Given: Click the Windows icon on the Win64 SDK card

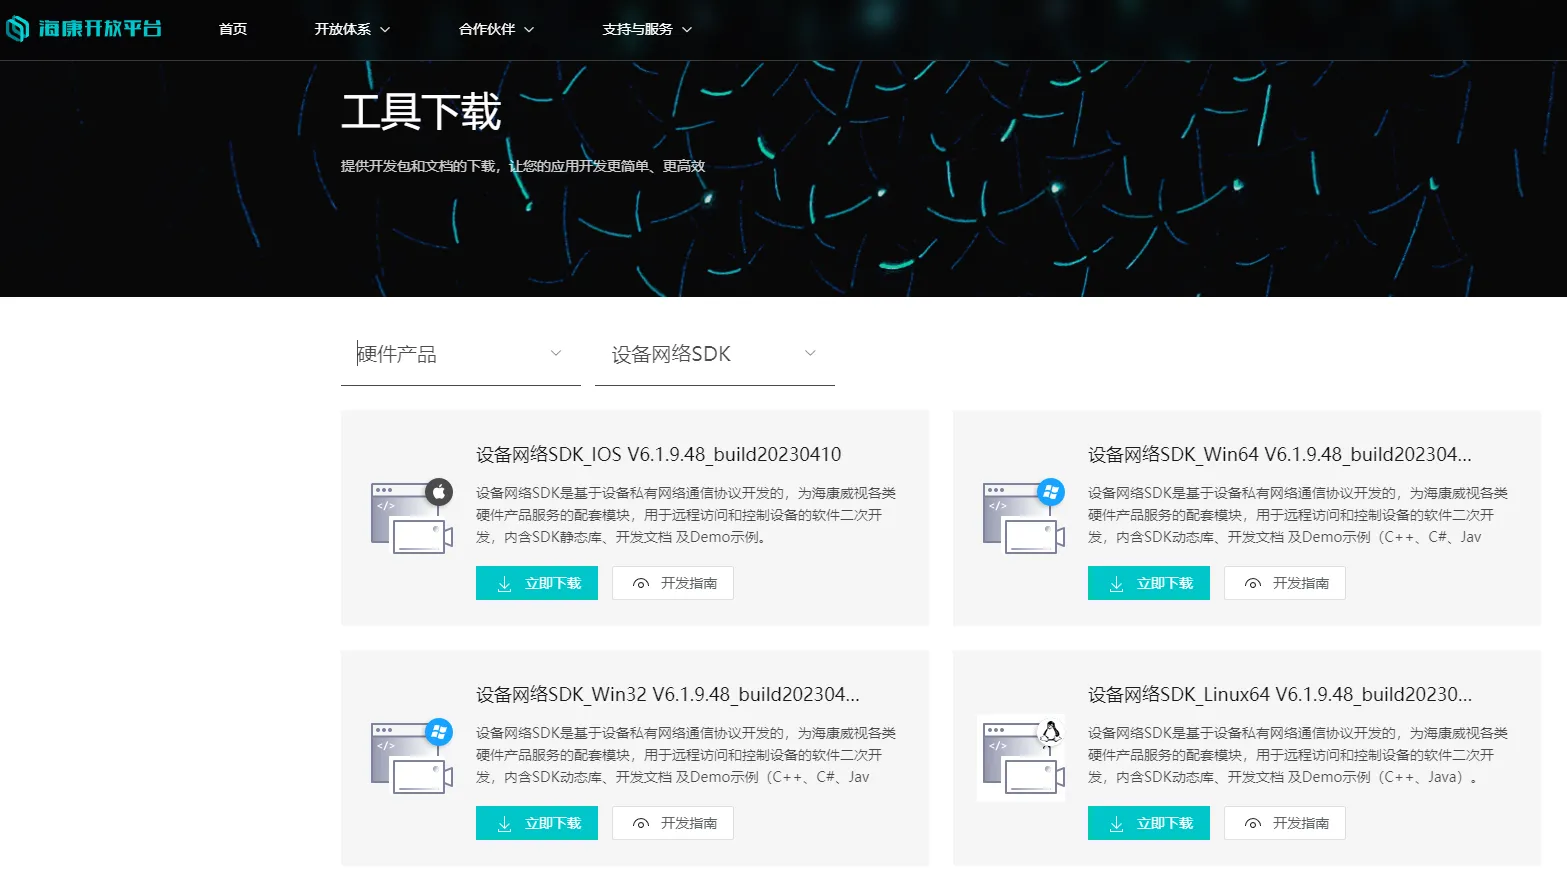Looking at the screenshot, I should tap(1053, 489).
